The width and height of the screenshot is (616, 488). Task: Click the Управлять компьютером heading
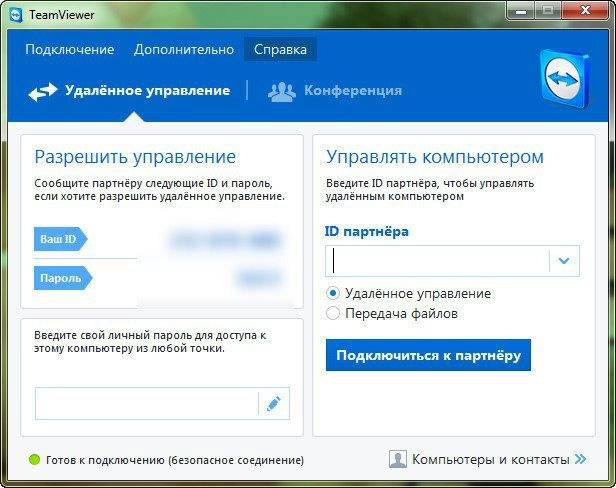click(435, 157)
